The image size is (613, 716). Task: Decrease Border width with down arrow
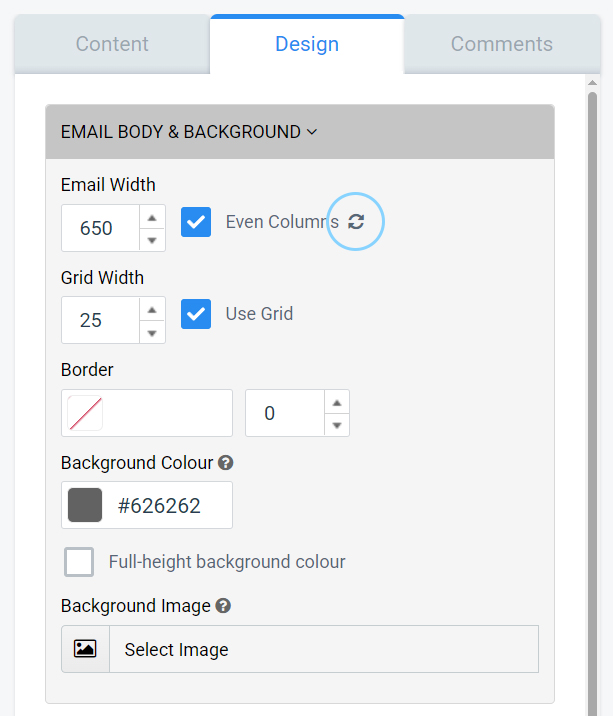click(337, 425)
